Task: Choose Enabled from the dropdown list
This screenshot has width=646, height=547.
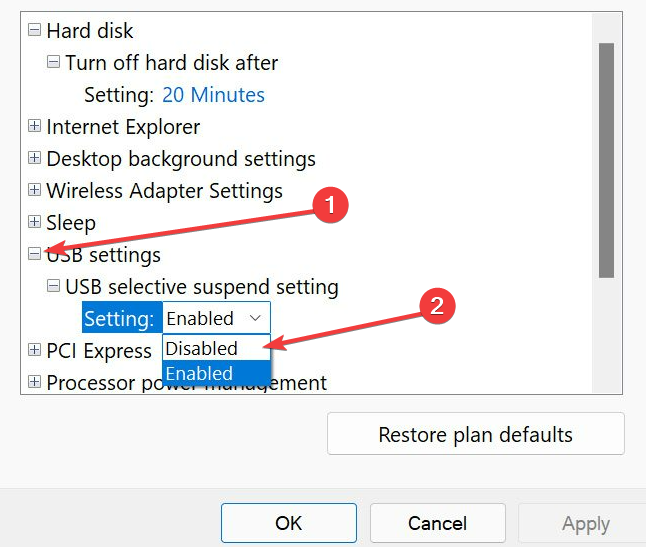Action: (x=200, y=373)
